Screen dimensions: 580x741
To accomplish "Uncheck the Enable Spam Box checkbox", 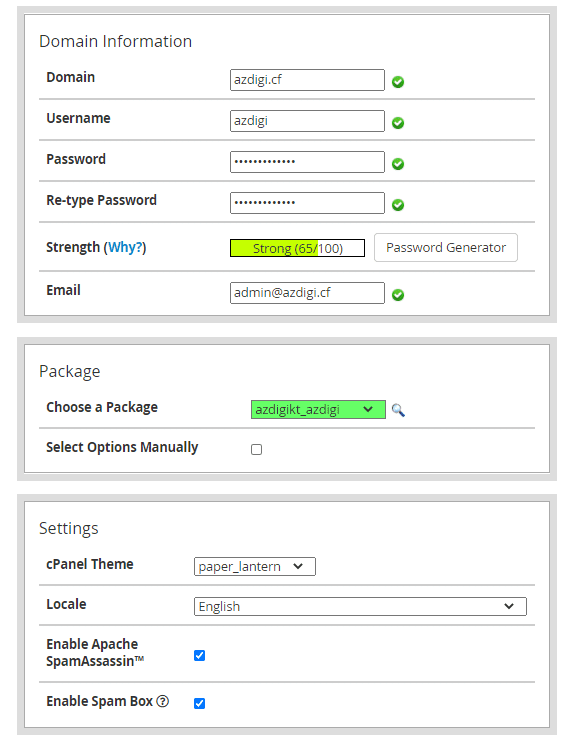I will point(199,703).
